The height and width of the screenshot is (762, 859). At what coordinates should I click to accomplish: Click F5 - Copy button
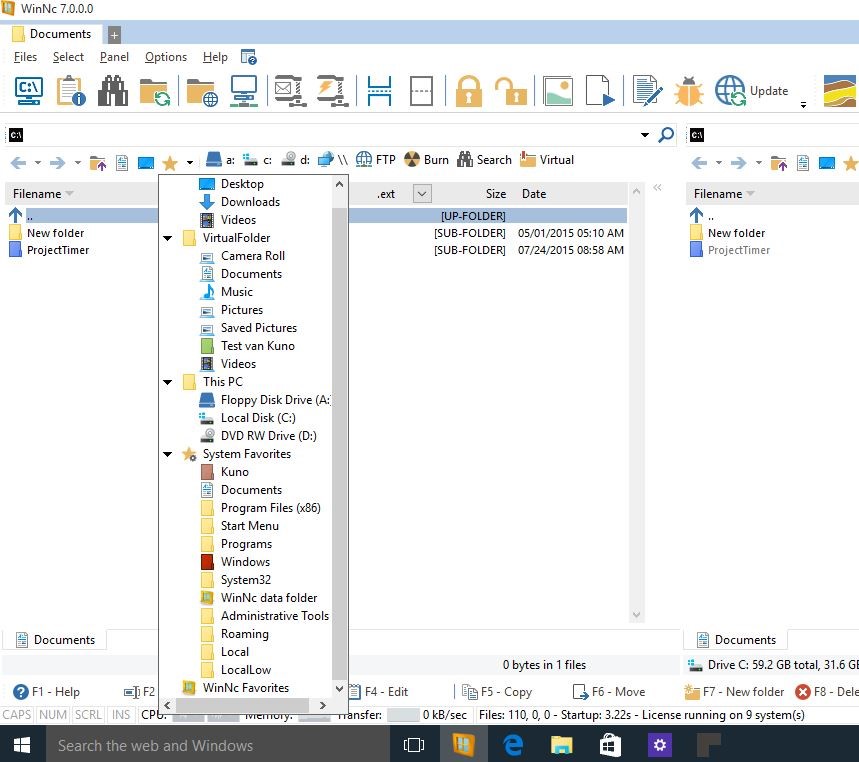coord(497,692)
